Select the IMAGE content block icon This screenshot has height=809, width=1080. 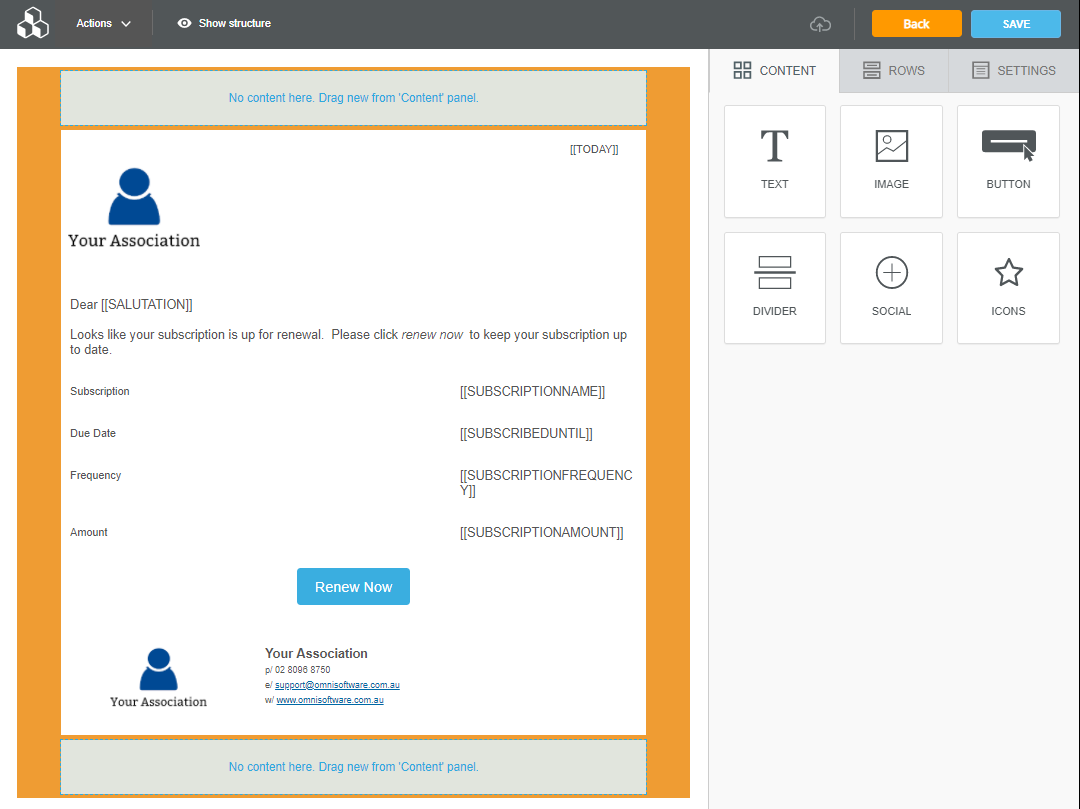[x=891, y=160]
